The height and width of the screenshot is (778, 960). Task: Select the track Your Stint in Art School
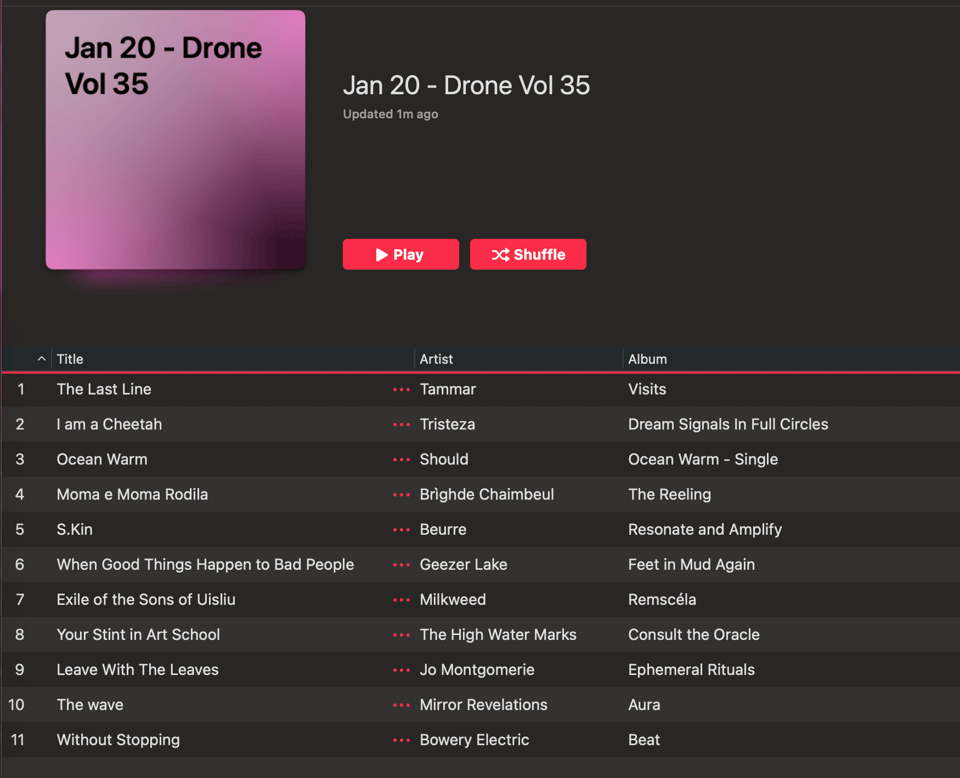click(x=138, y=635)
